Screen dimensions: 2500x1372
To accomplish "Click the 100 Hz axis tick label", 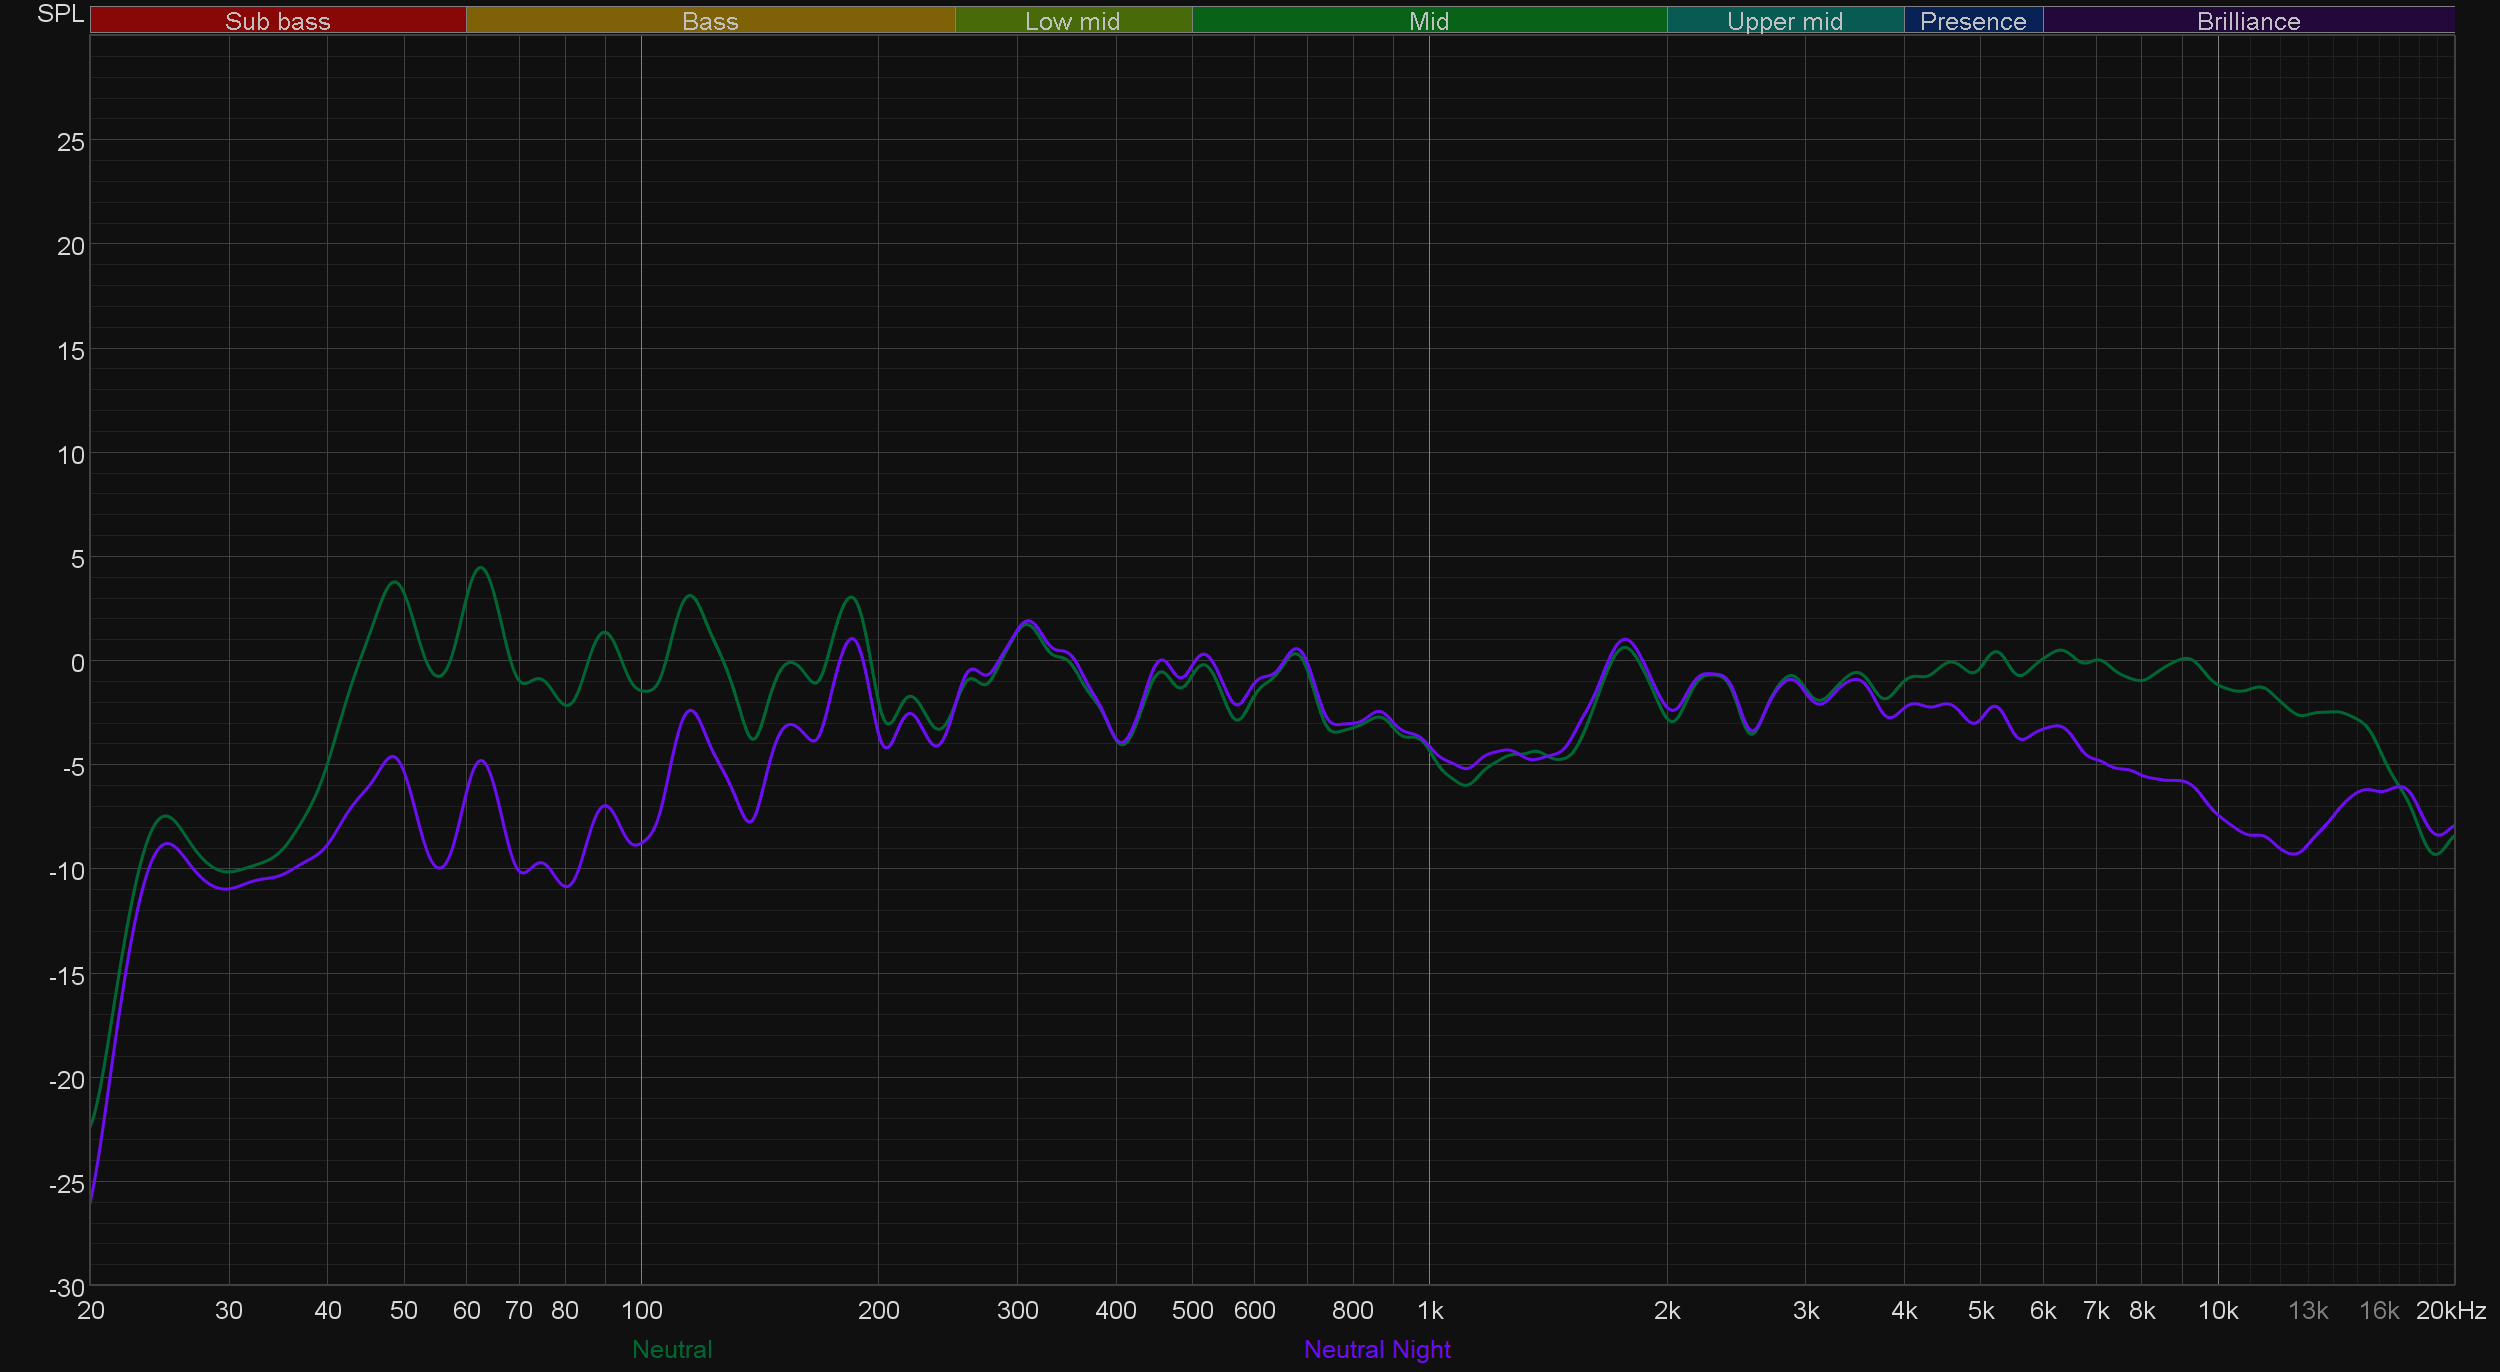I will 641,1310.
